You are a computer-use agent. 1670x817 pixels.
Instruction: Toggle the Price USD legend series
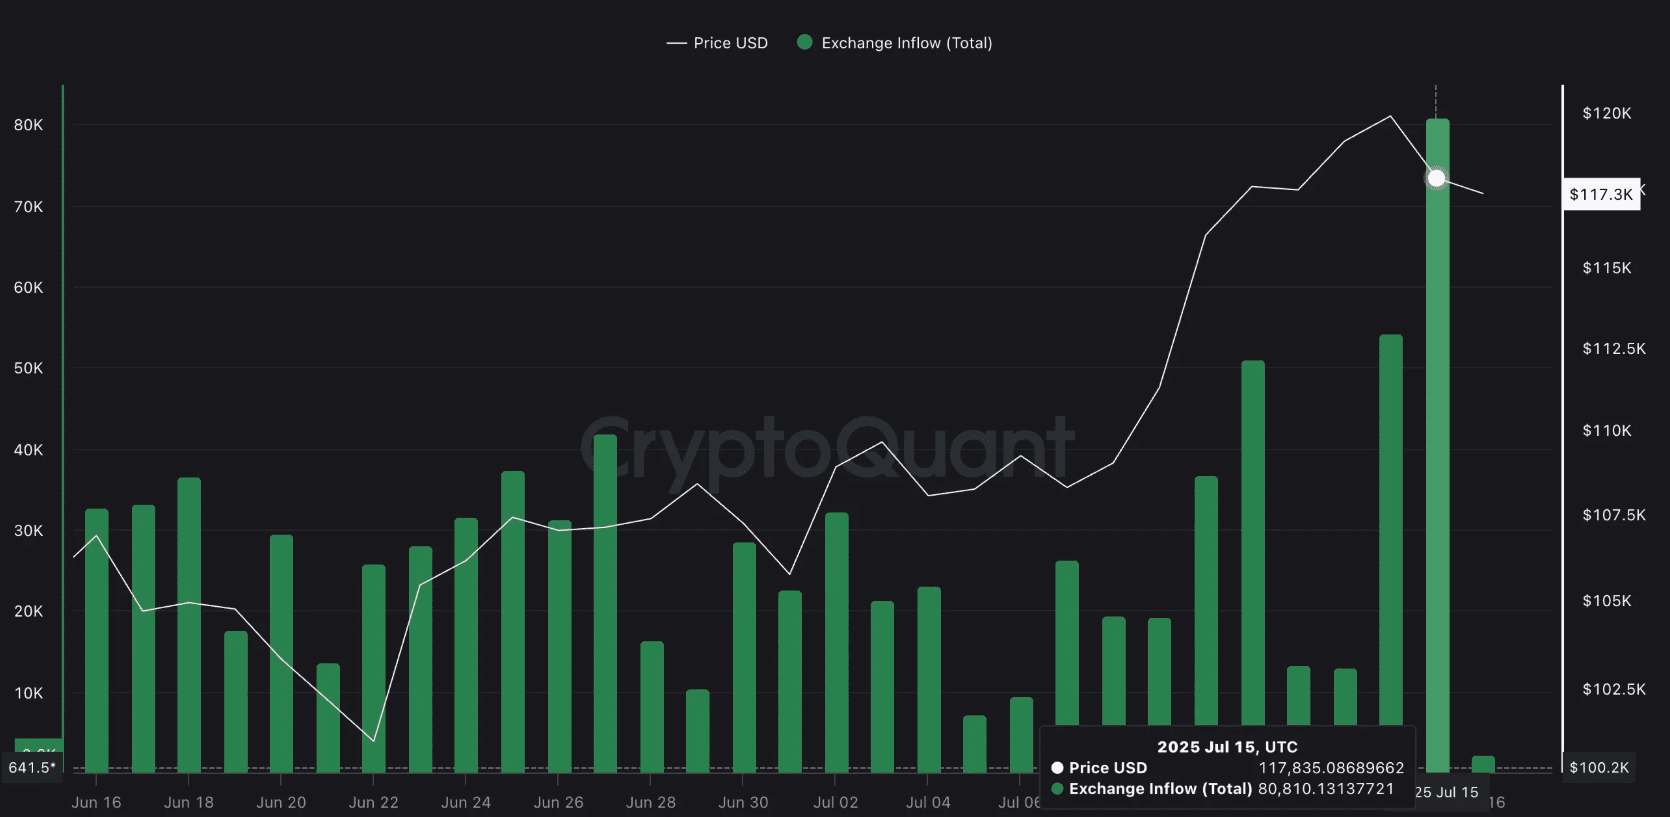point(717,43)
